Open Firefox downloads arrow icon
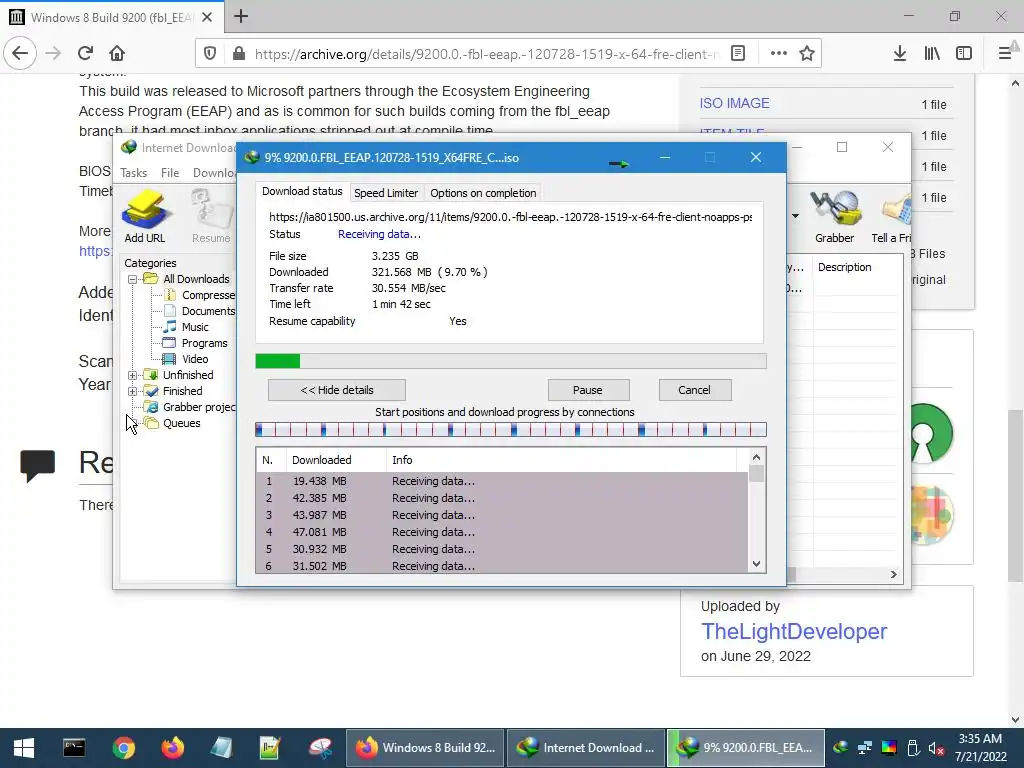The width and height of the screenshot is (1024, 768). (x=899, y=54)
